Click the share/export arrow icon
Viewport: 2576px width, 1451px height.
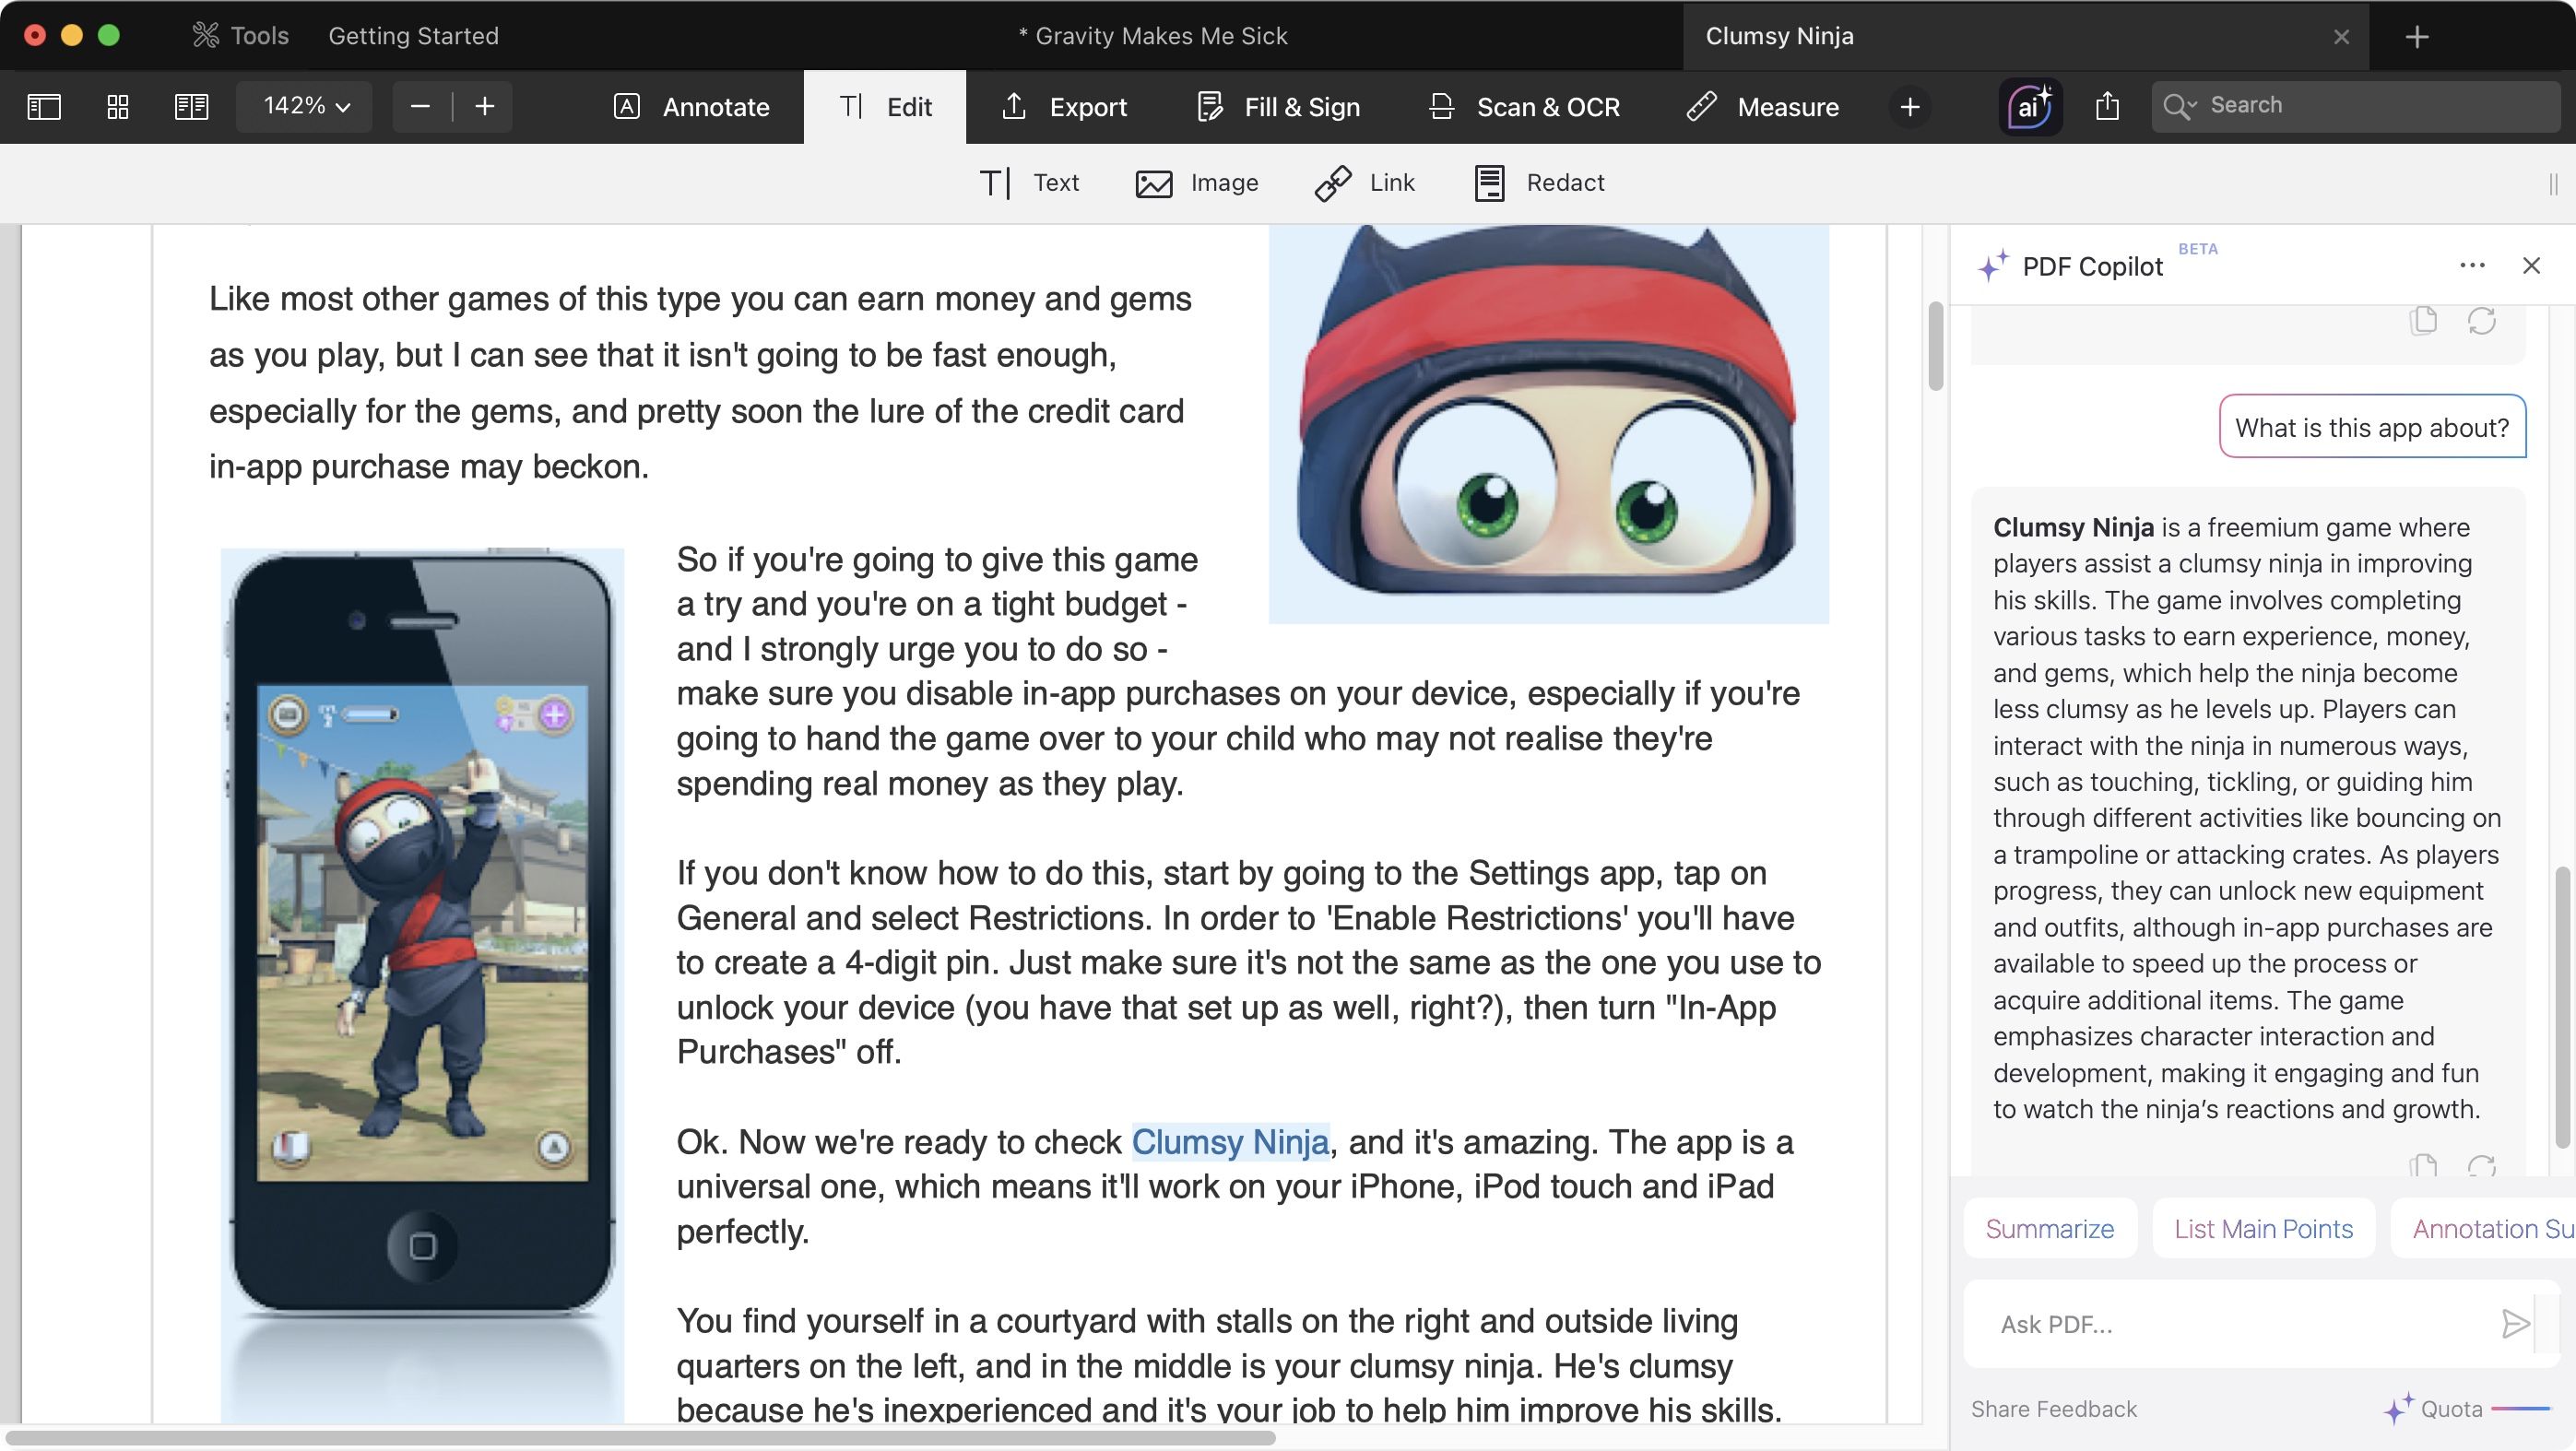pyautogui.click(x=2107, y=105)
